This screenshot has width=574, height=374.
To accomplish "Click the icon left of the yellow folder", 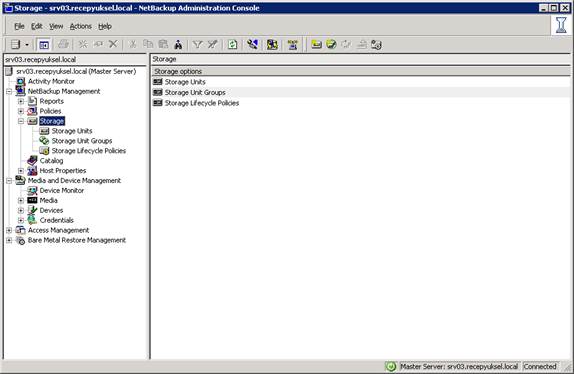I will coord(292,45).
